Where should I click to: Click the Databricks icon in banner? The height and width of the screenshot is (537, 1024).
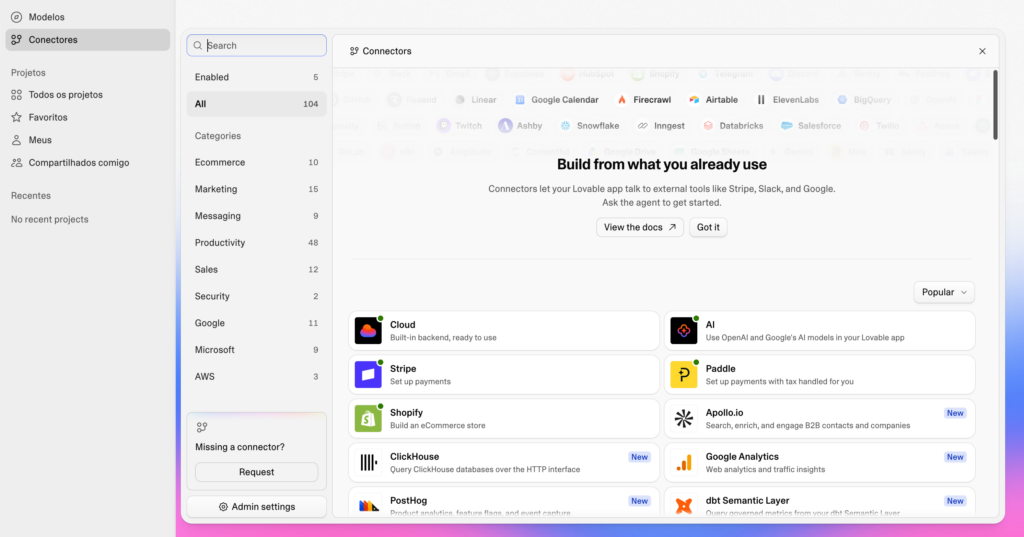[708, 125]
